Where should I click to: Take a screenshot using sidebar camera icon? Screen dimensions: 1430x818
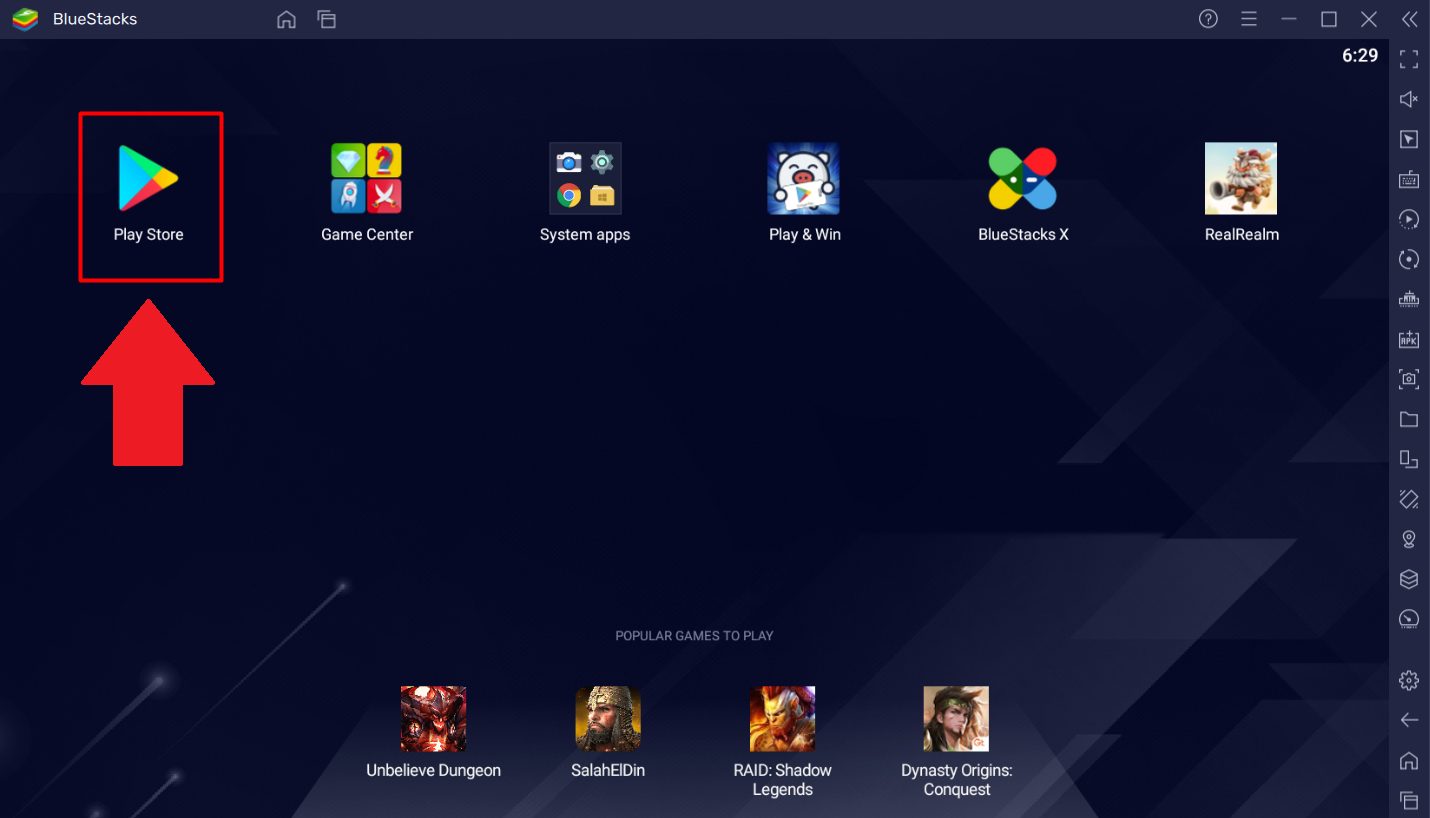(x=1409, y=379)
